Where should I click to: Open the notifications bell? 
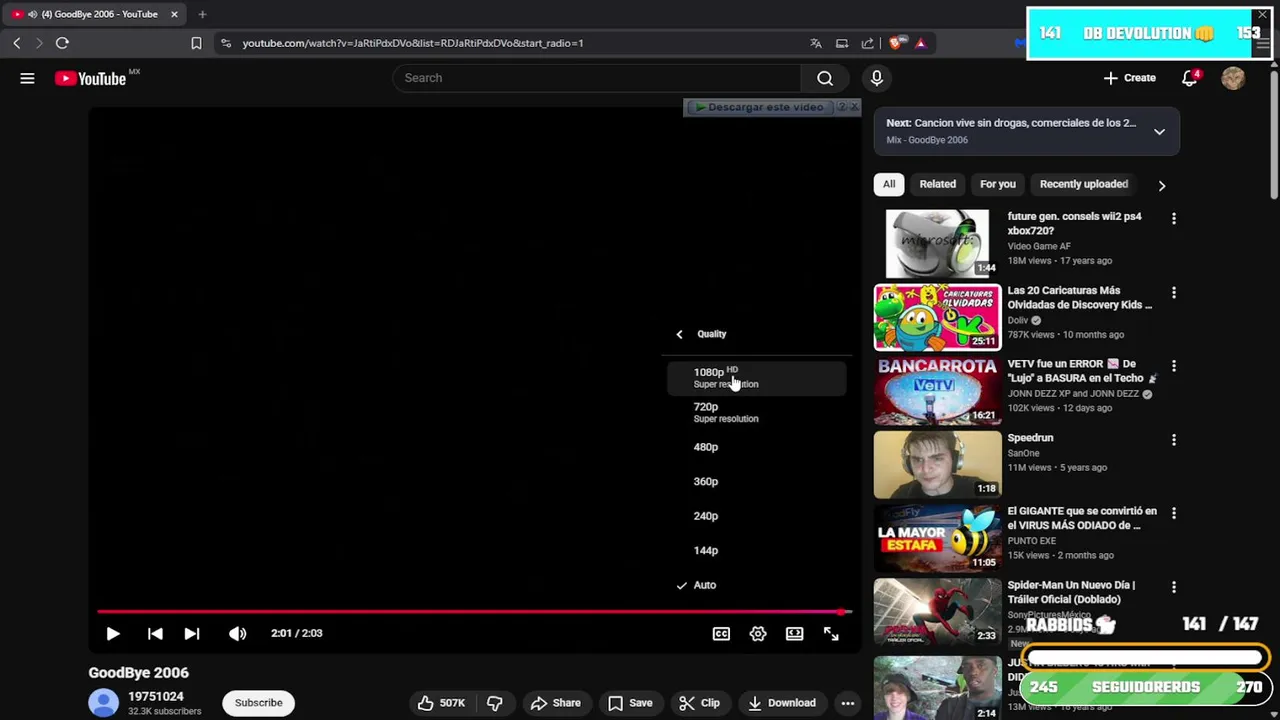pos(1190,78)
